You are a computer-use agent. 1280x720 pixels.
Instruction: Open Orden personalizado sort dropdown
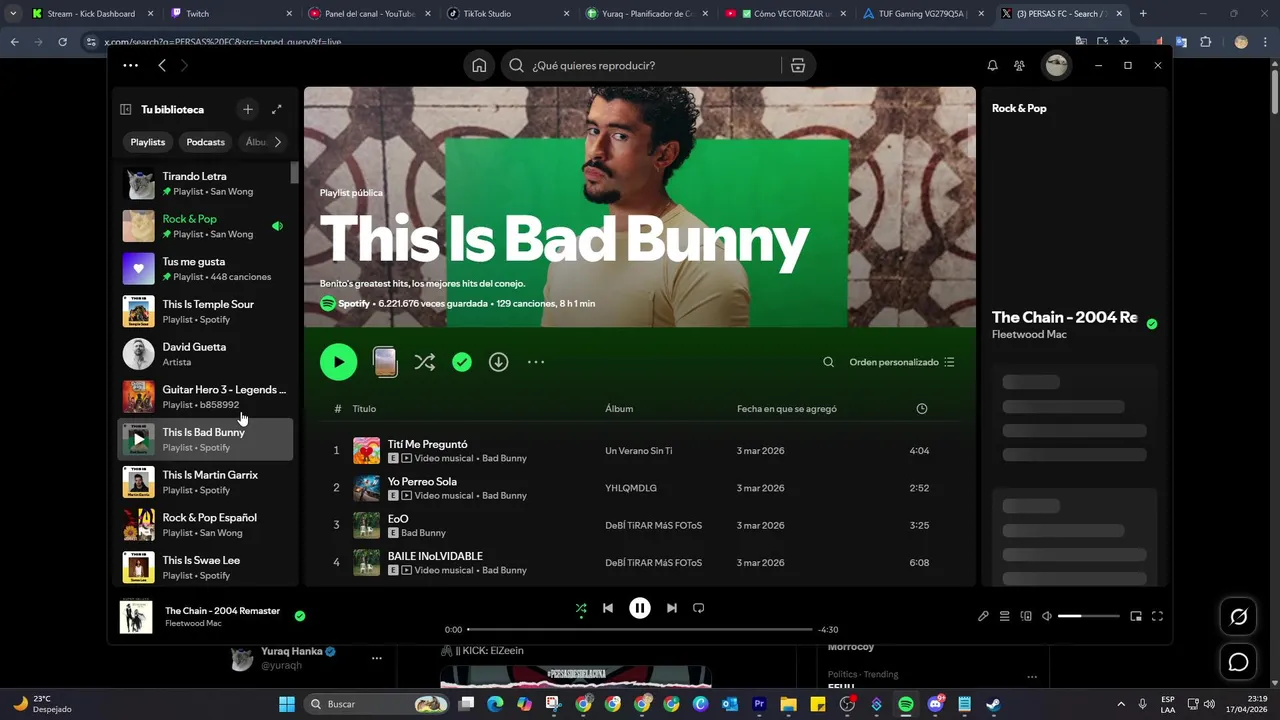(x=902, y=362)
